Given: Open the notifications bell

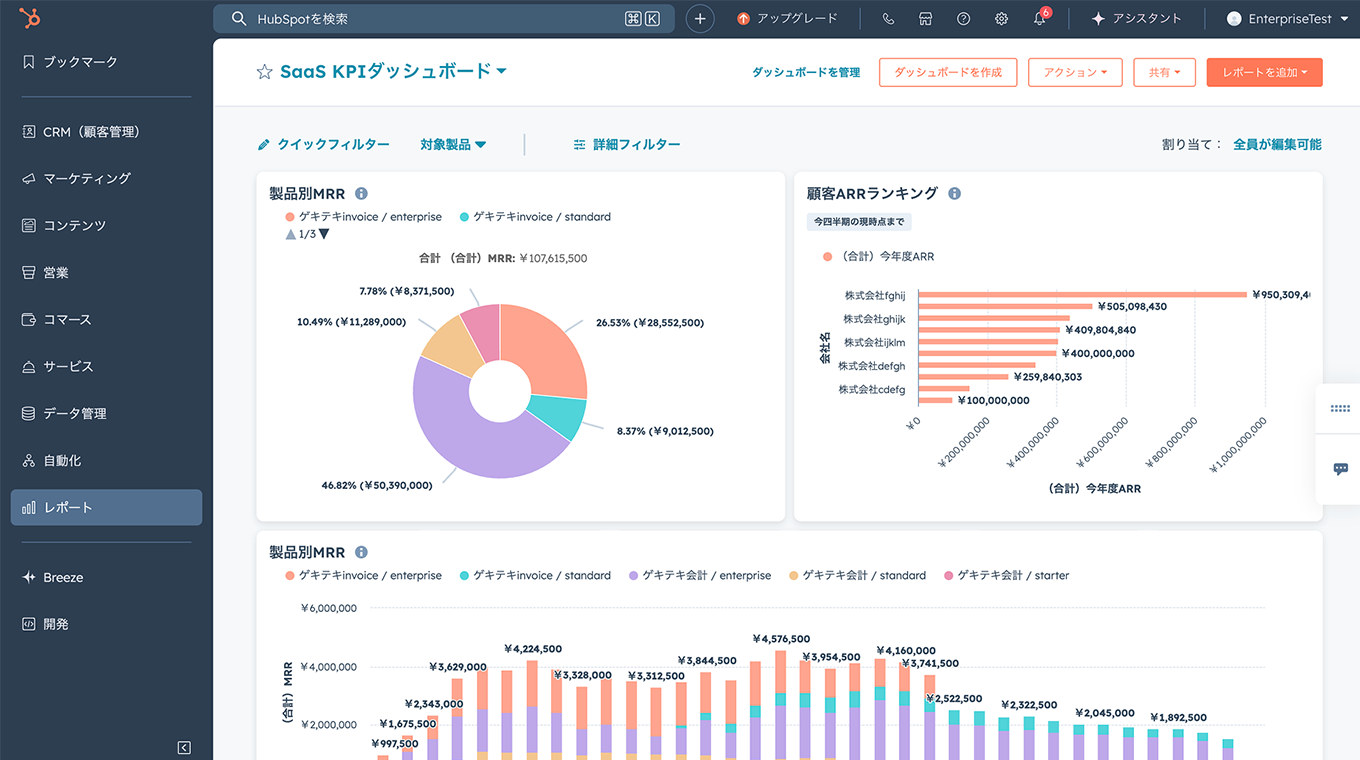Looking at the screenshot, I should [1039, 19].
